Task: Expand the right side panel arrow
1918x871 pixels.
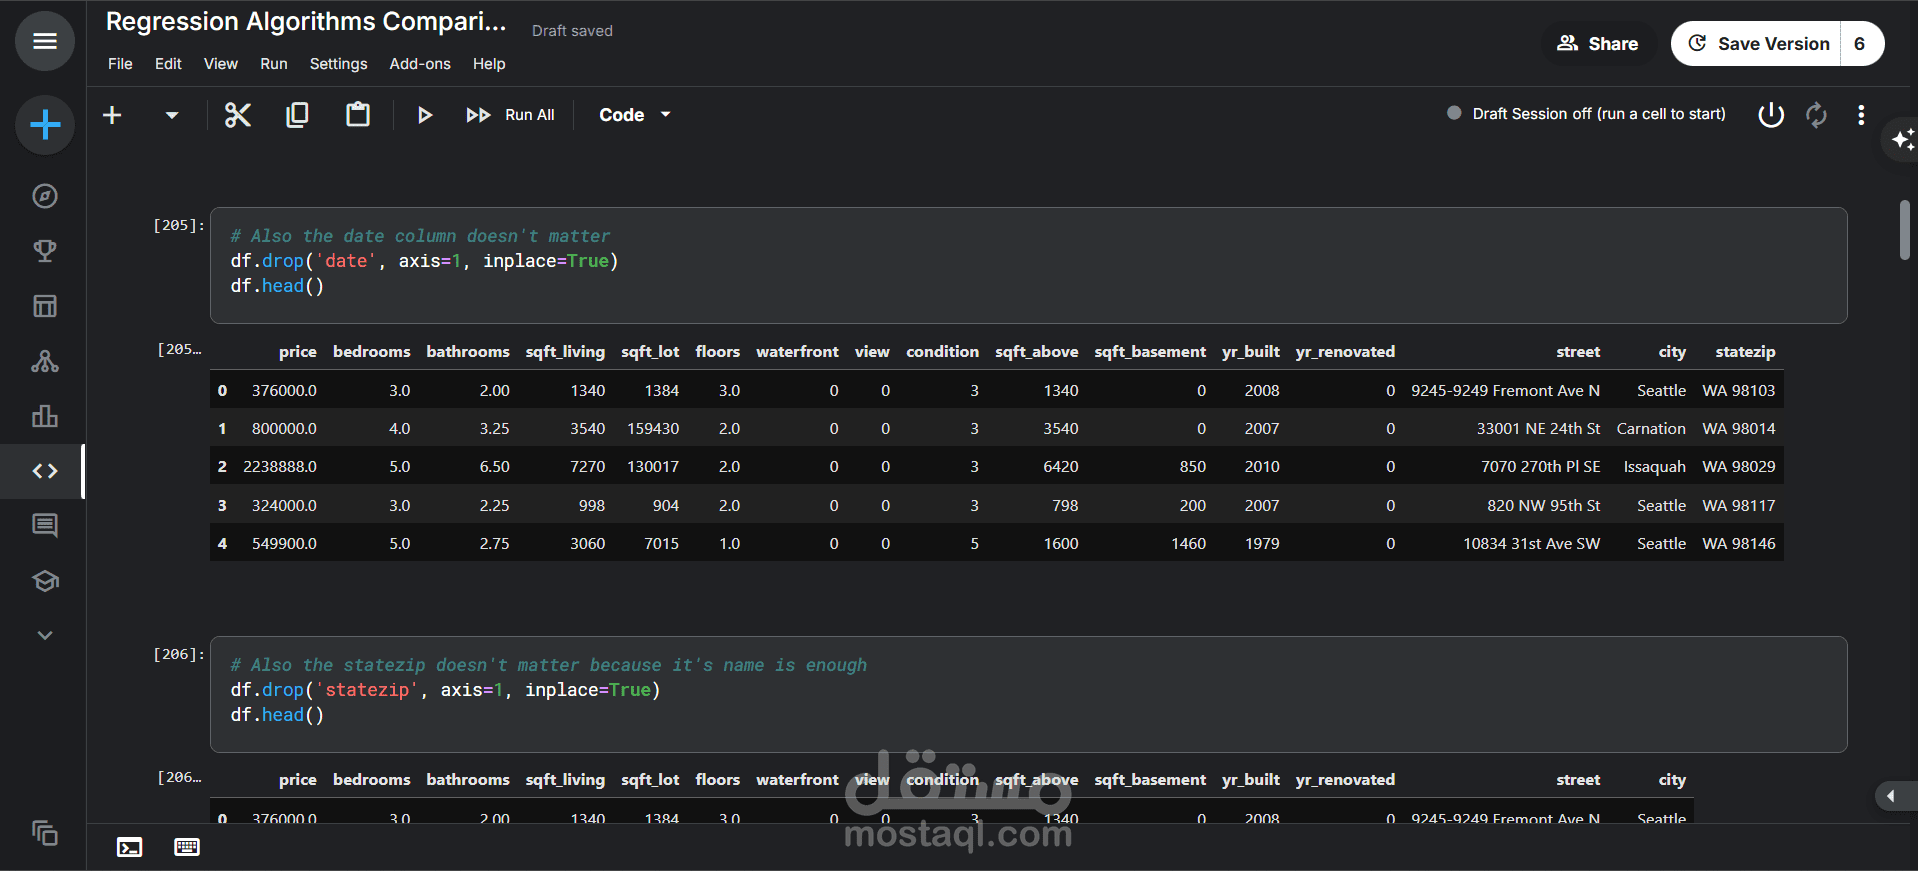Action: (x=1890, y=796)
